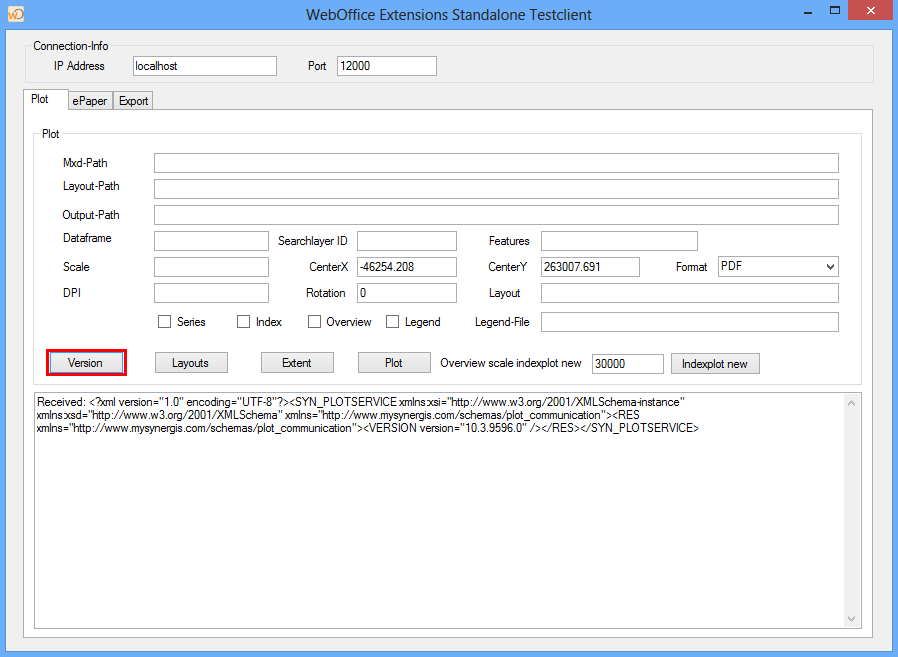Screen dimensions: 898x657
Task: Click the Layouts button
Action: (190, 362)
